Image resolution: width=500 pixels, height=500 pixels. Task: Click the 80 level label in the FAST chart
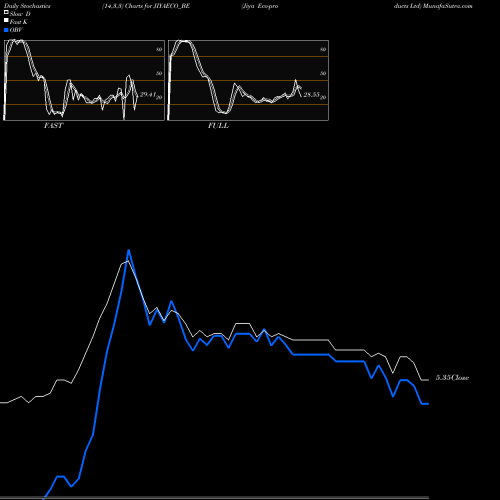pyautogui.click(x=159, y=49)
